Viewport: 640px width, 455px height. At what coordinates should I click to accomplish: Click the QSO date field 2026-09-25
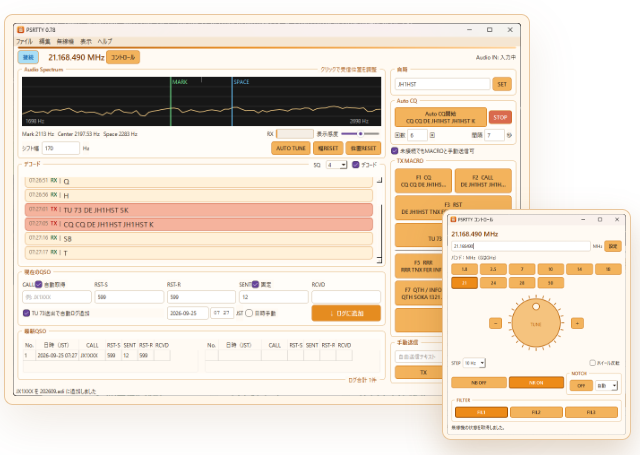(188, 313)
